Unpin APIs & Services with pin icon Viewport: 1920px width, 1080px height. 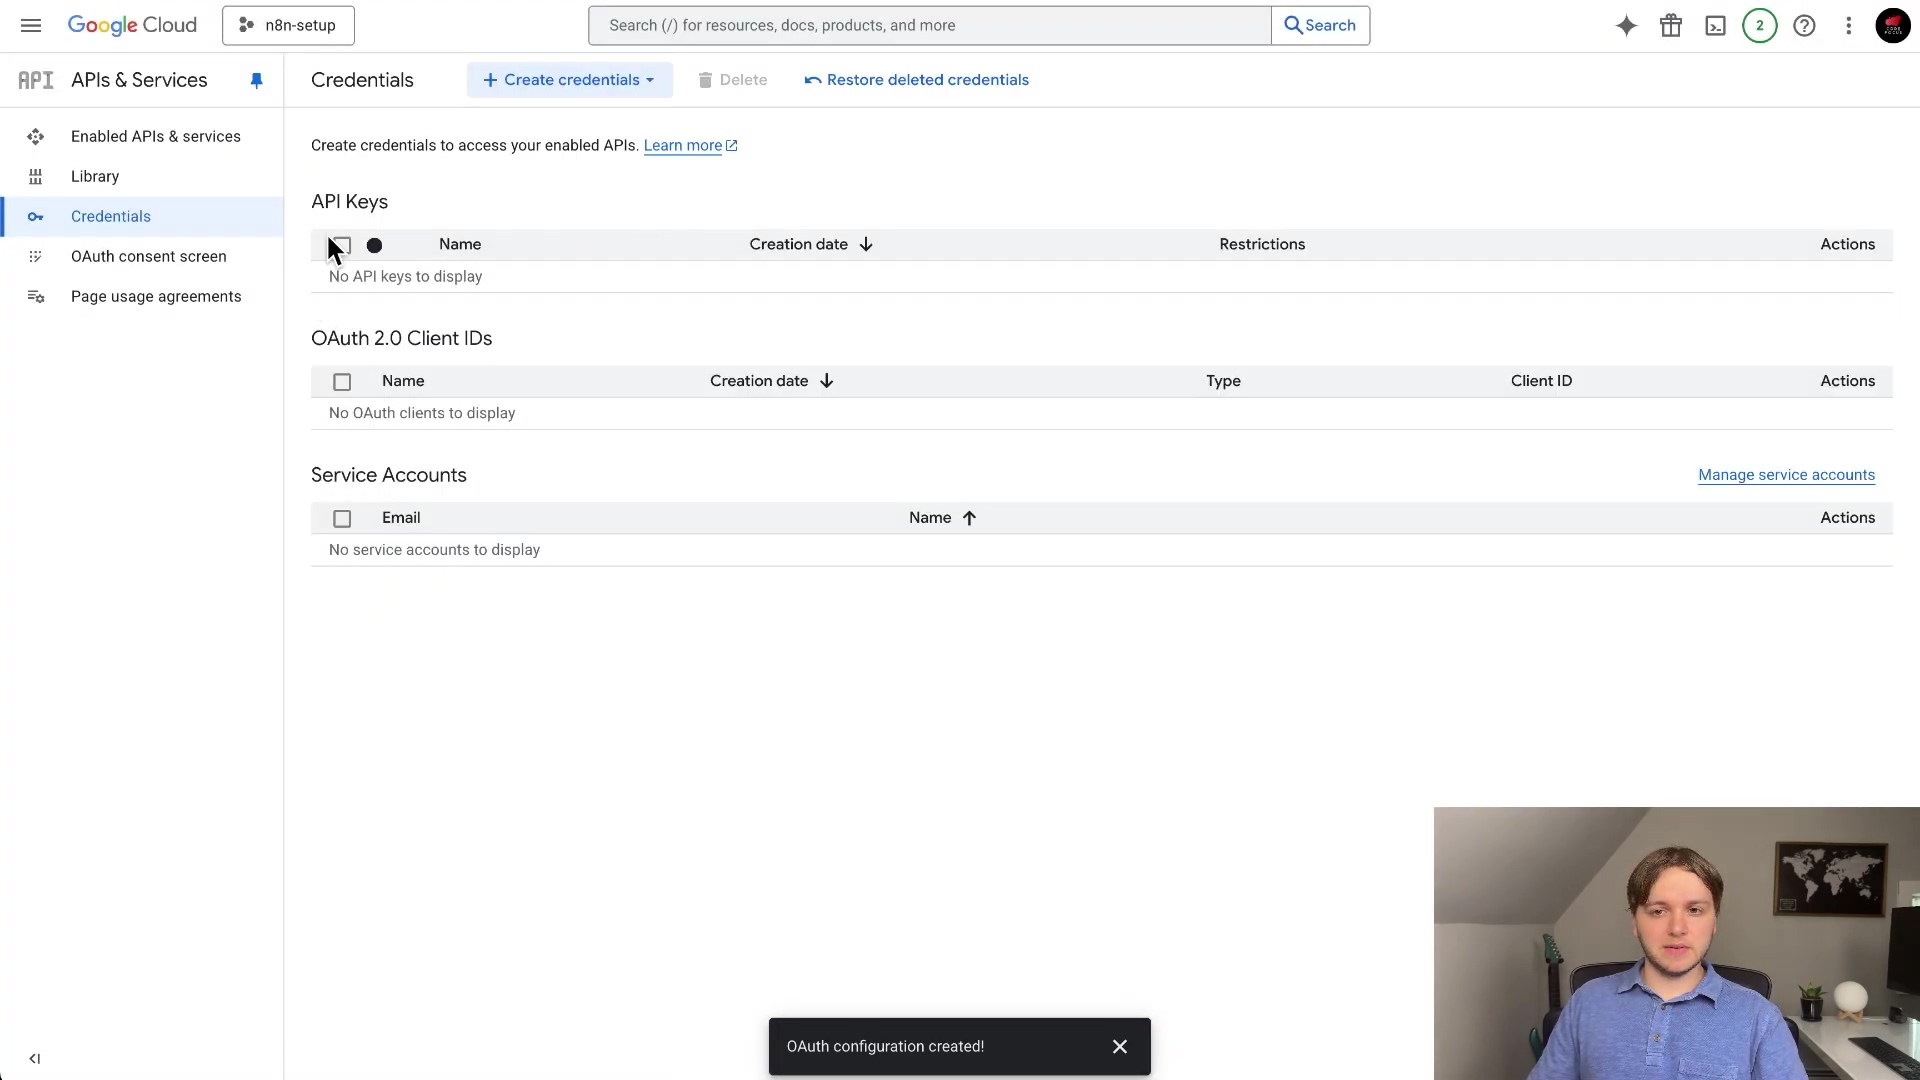coord(256,81)
